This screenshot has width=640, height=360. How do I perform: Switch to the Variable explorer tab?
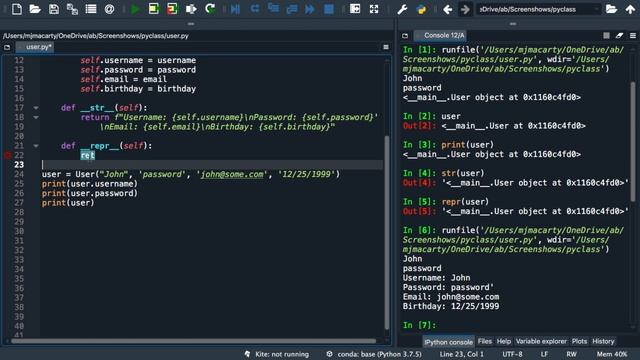click(x=541, y=341)
